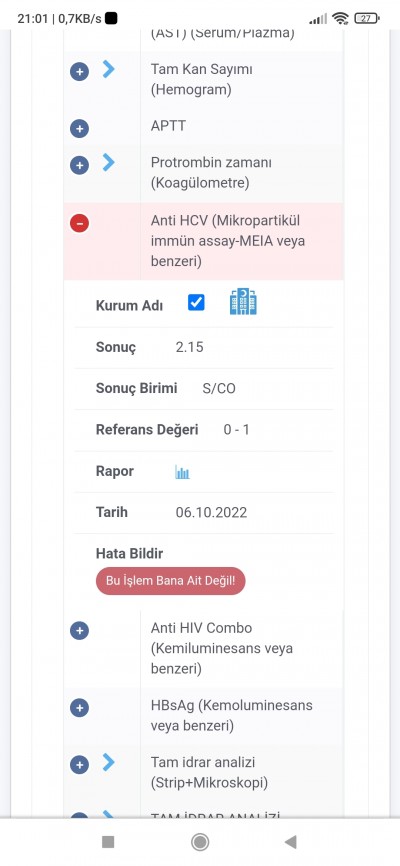Open the blue chevron beside Protrombin zamanı
The height and width of the screenshot is (866, 400).
tap(109, 162)
